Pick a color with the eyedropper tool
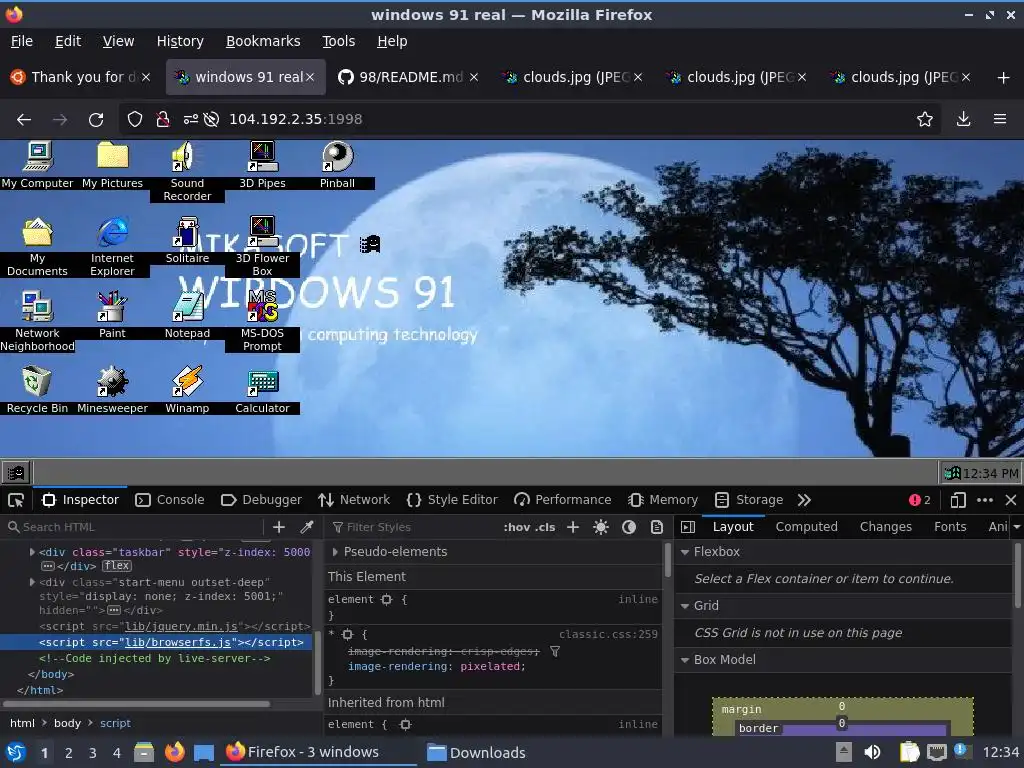1024x768 pixels. tap(306, 527)
